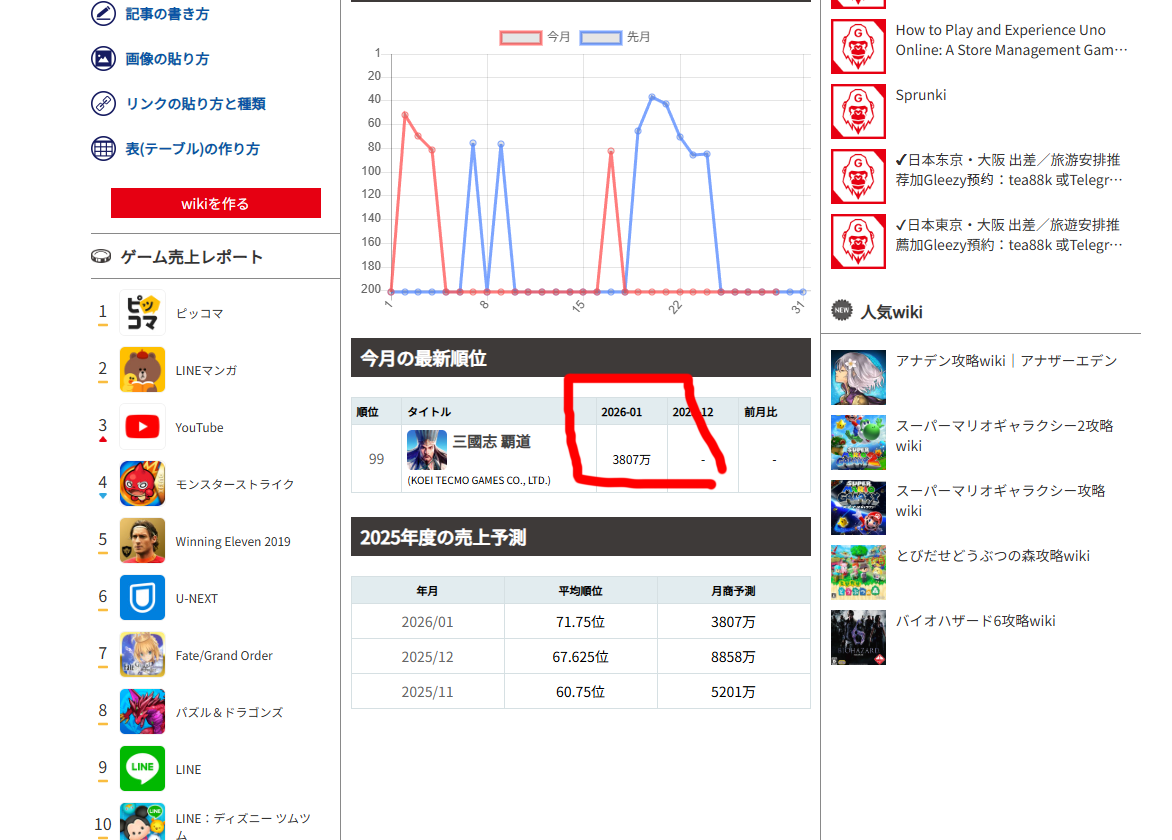Open the LINEマンガ app icon
This screenshot has height=840, width=1172.
coord(142,370)
